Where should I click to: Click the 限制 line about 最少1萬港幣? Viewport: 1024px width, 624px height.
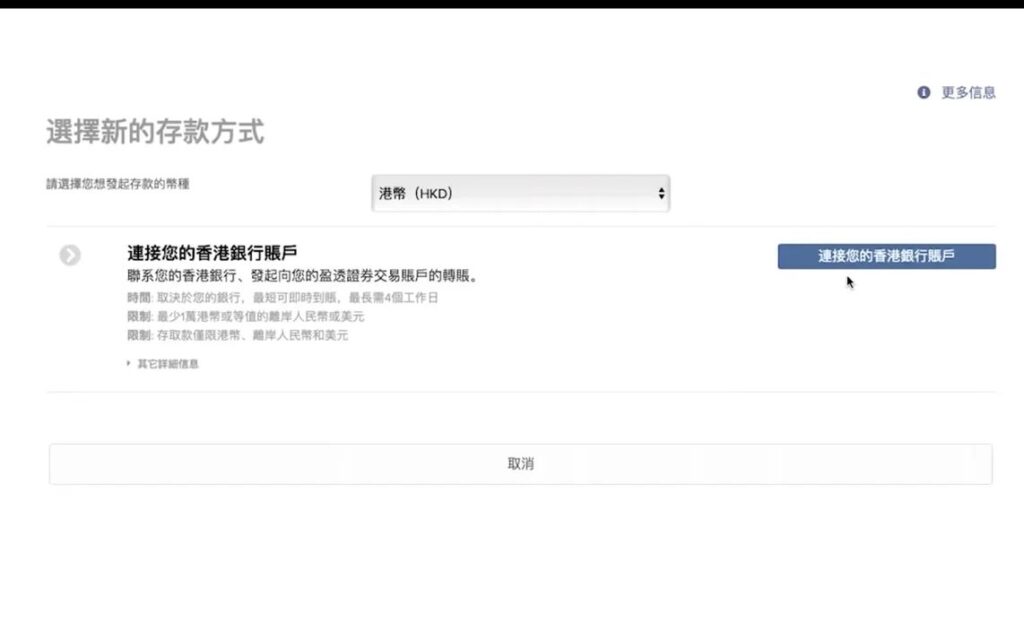click(245, 317)
